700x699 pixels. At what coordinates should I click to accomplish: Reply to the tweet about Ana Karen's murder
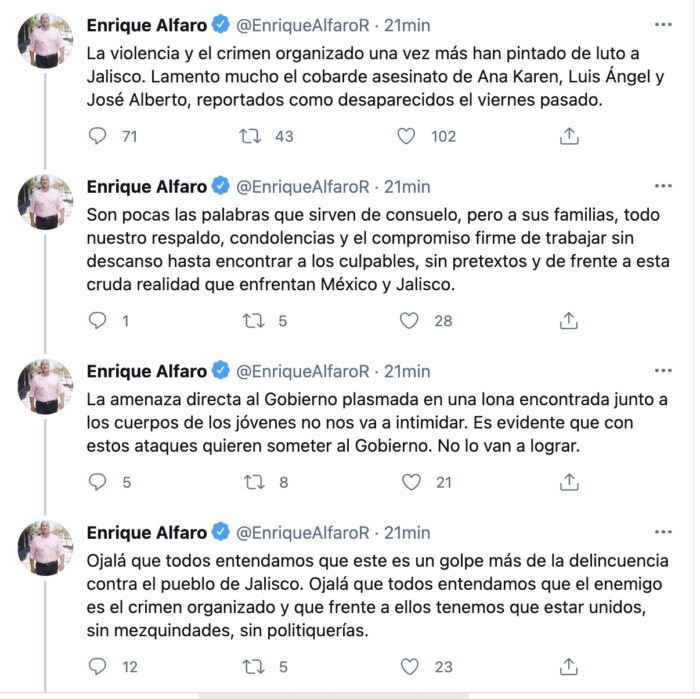click(x=97, y=136)
